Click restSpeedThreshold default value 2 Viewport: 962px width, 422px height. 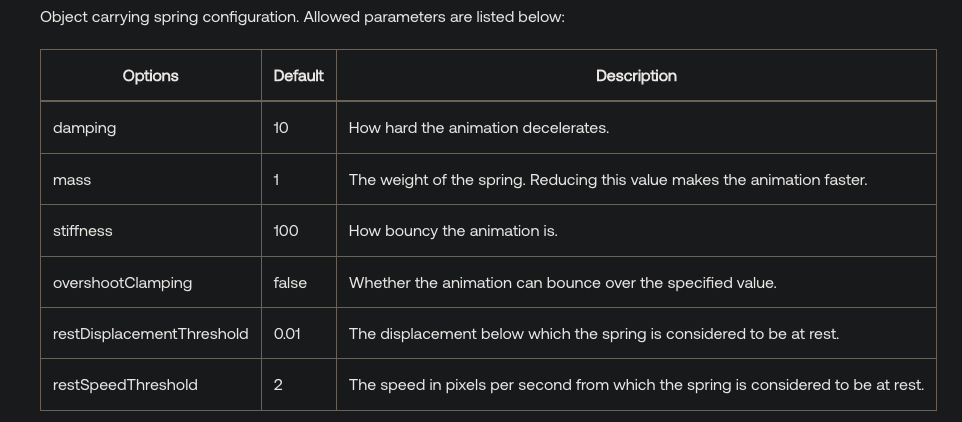(278, 385)
